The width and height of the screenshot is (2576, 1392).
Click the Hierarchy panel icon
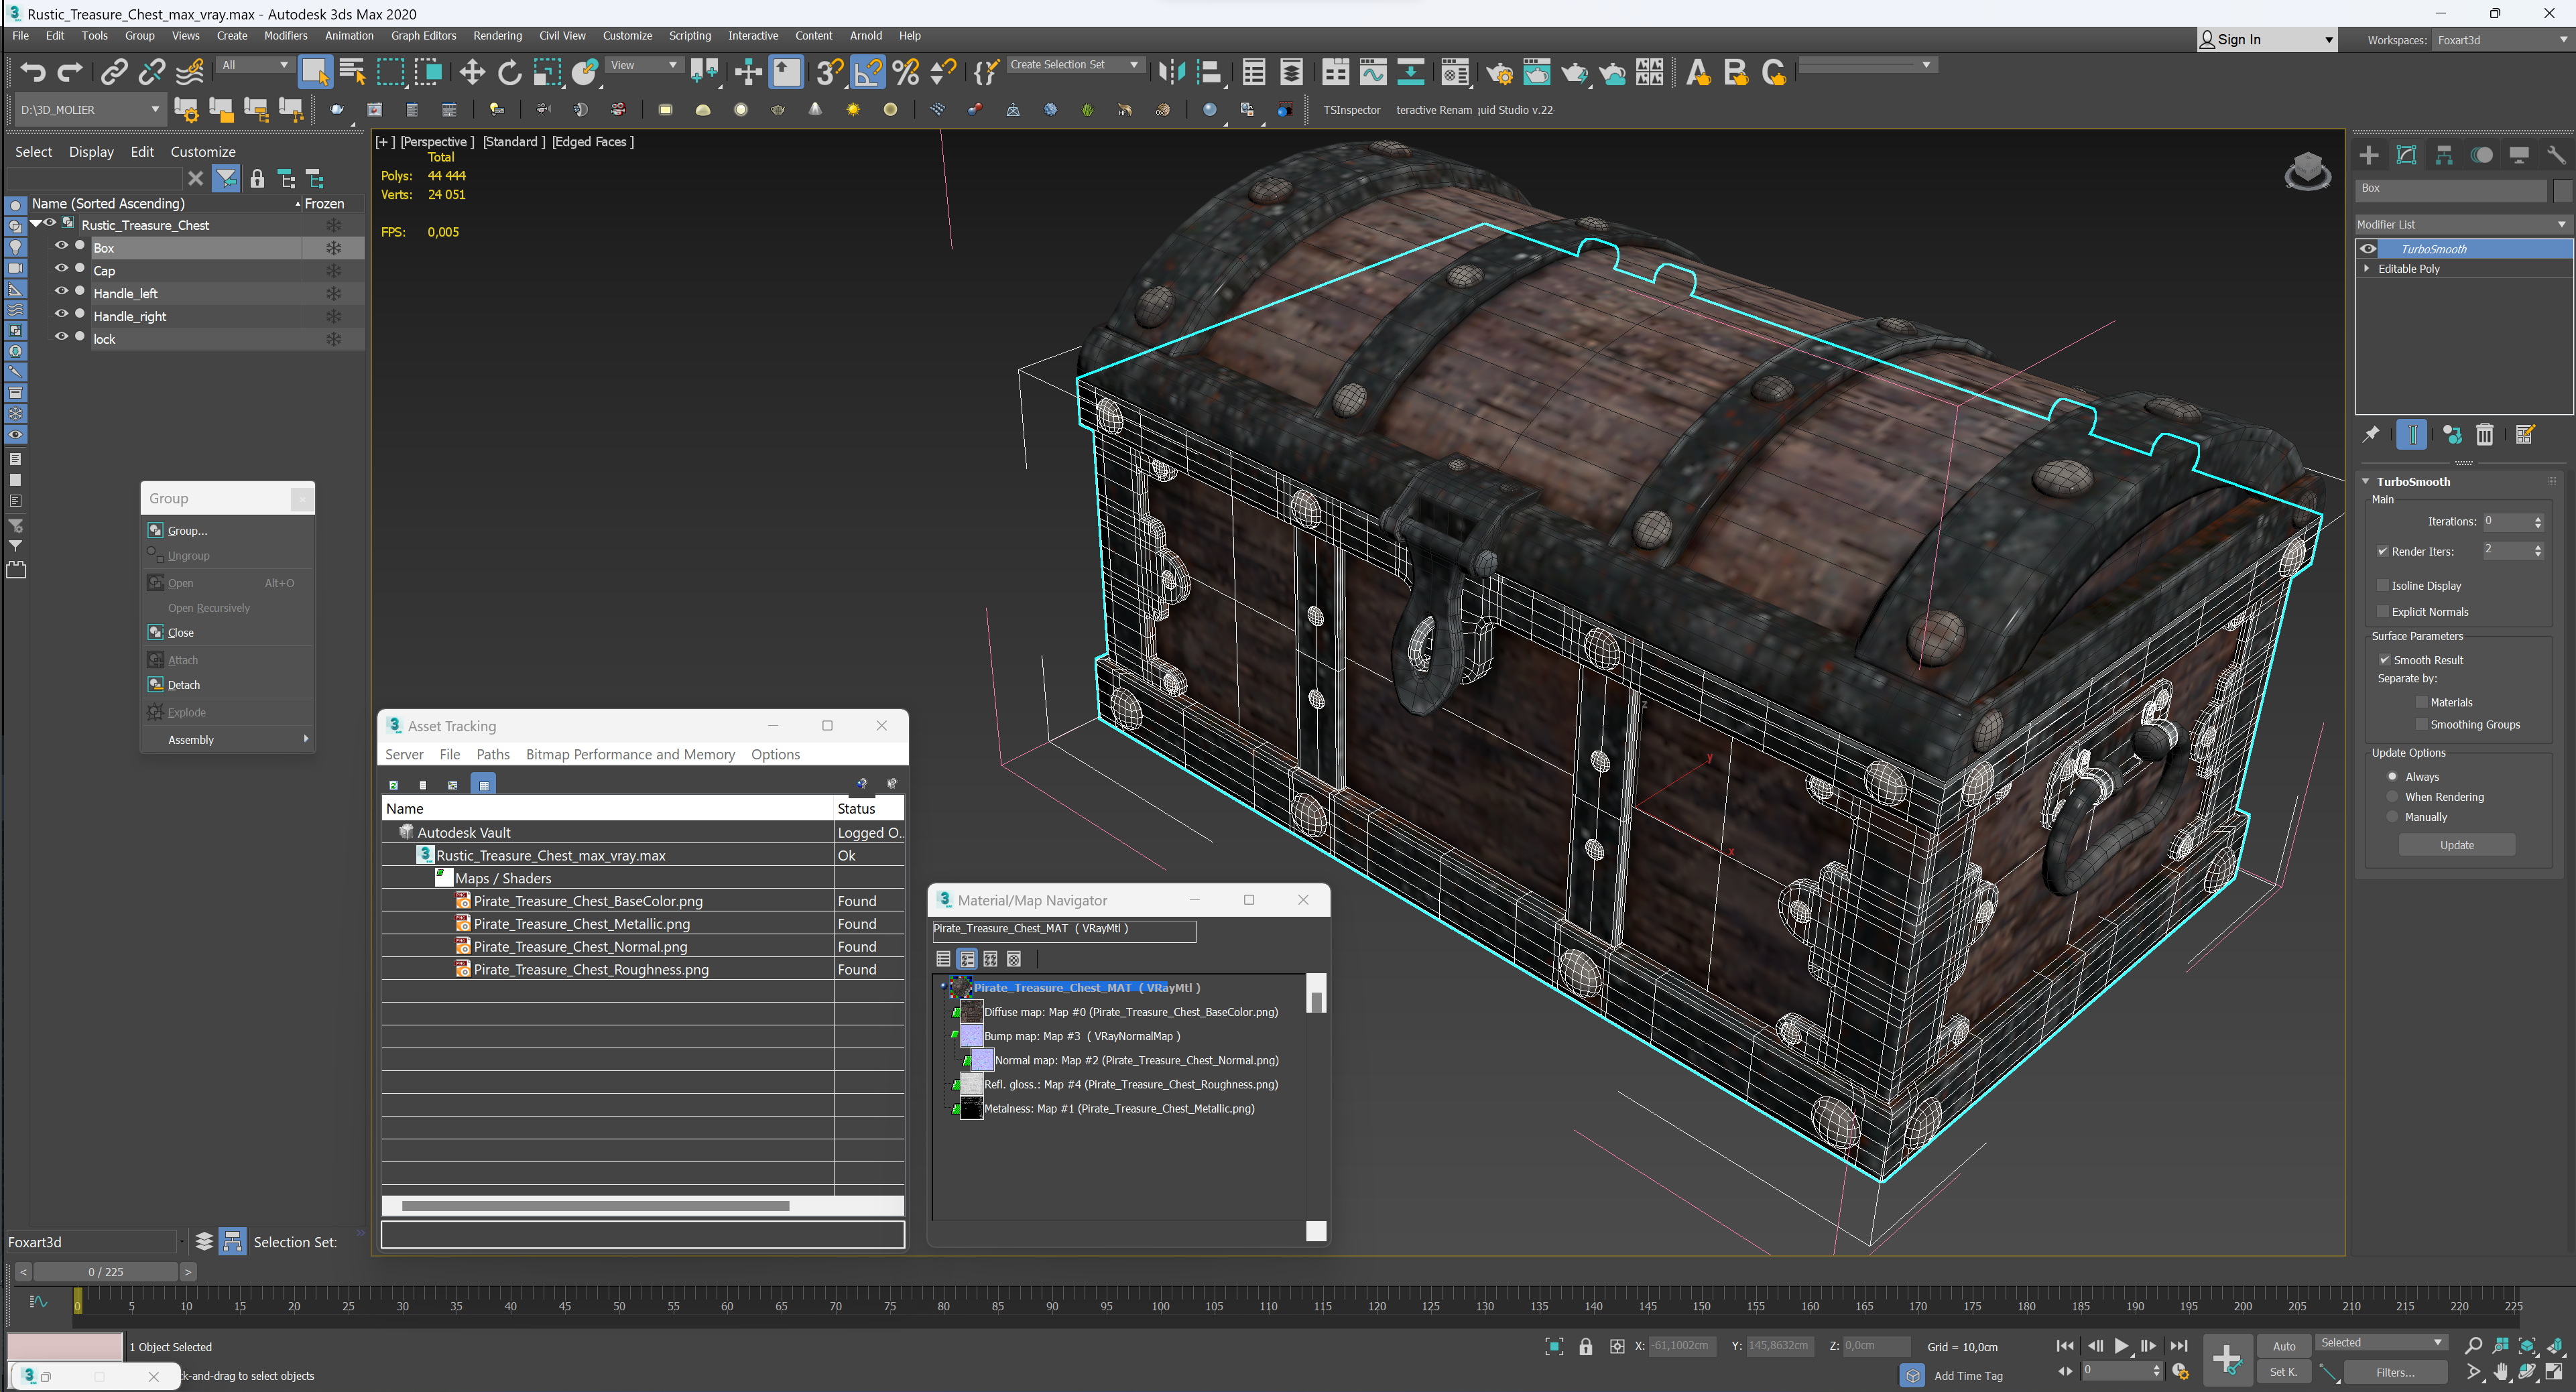point(2444,155)
